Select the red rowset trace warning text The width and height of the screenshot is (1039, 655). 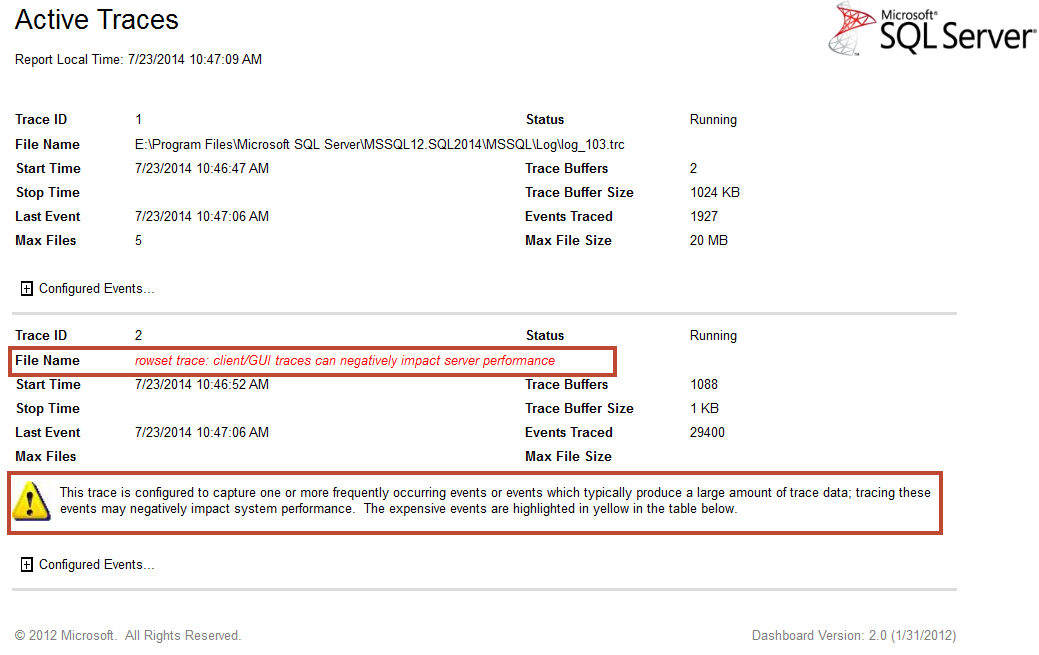[345, 361]
